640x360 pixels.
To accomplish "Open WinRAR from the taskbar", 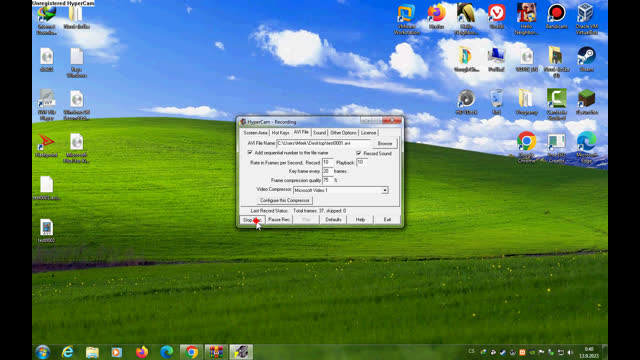I will pyautogui.click(x=216, y=352).
